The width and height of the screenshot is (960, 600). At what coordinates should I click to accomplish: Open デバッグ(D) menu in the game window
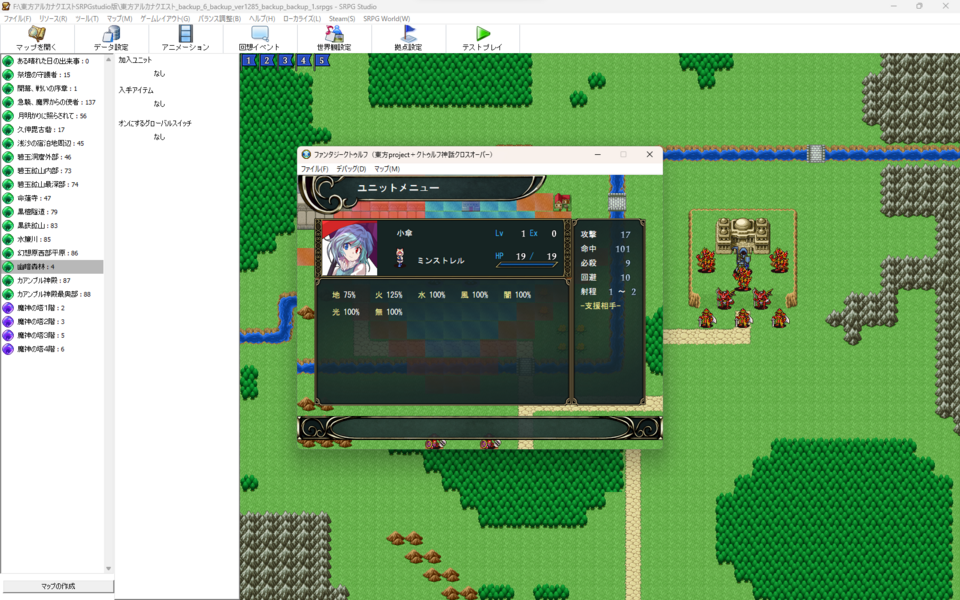click(351, 169)
